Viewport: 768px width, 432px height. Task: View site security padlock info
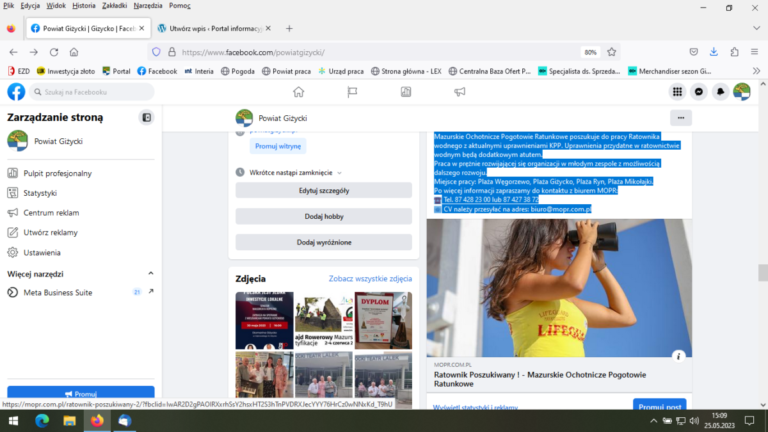pos(172,52)
